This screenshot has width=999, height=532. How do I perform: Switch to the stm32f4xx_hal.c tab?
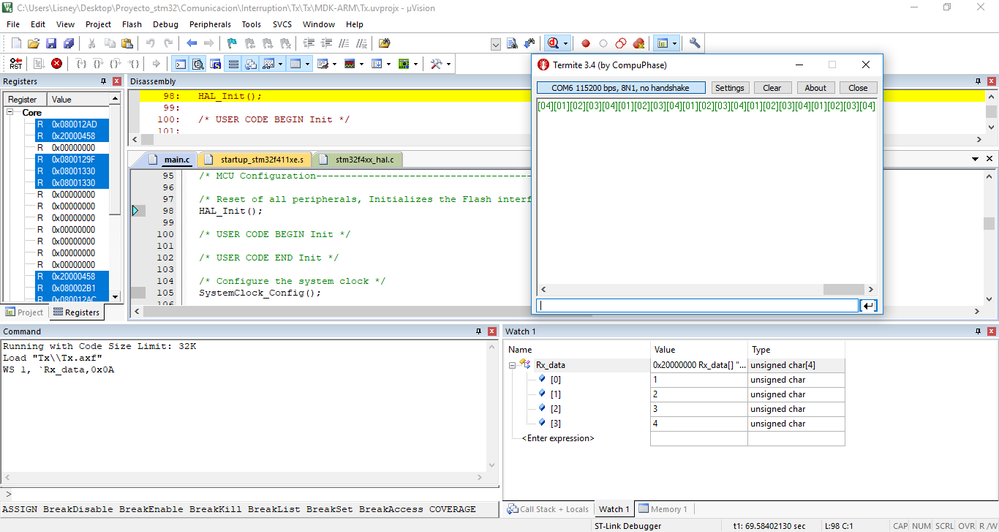tap(357, 159)
